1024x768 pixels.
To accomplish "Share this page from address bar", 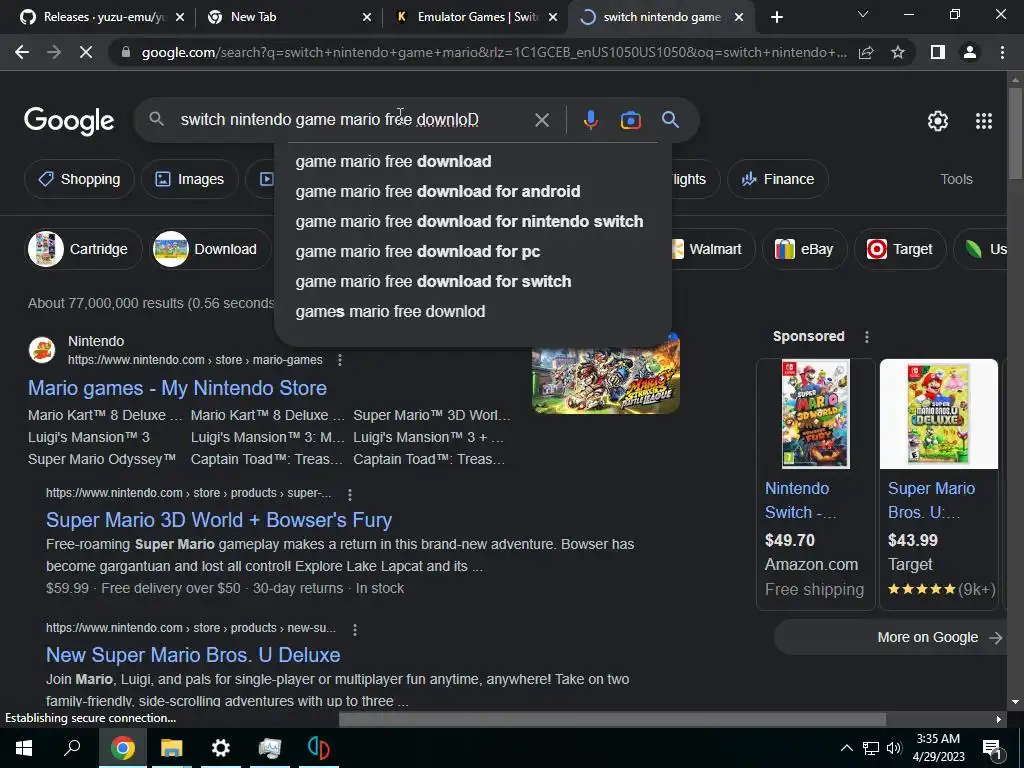I will coord(866,52).
